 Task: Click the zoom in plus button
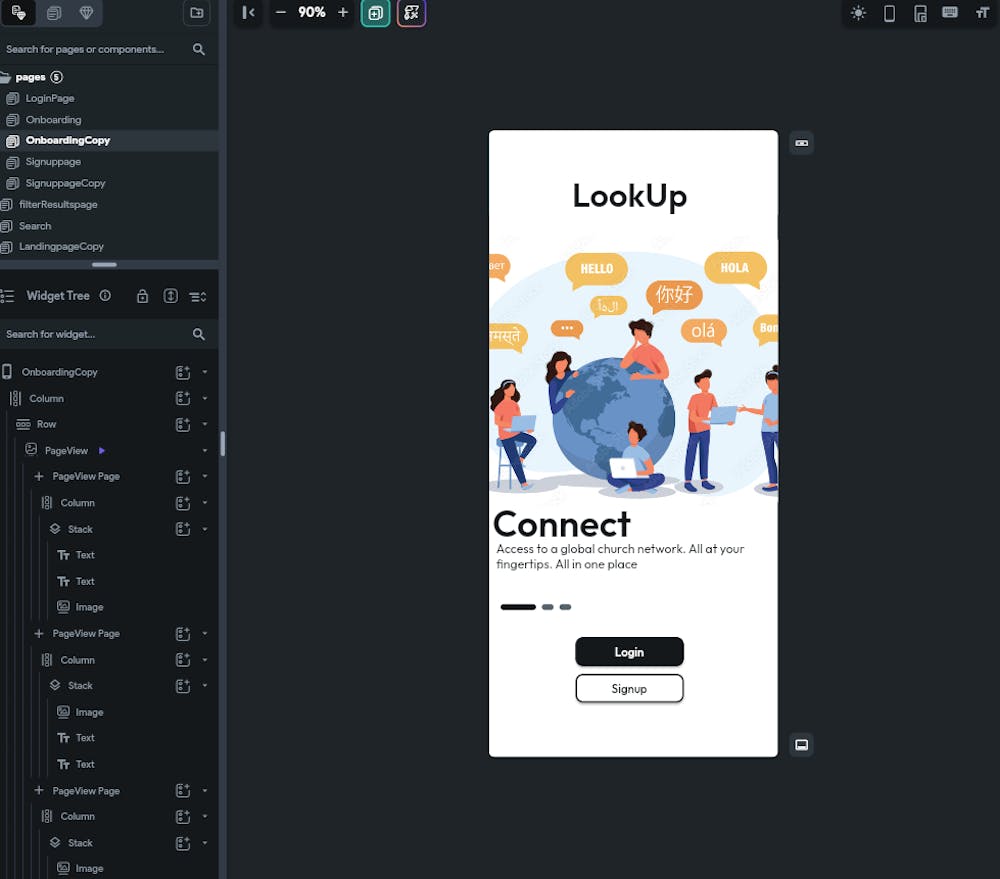pyautogui.click(x=343, y=13)
